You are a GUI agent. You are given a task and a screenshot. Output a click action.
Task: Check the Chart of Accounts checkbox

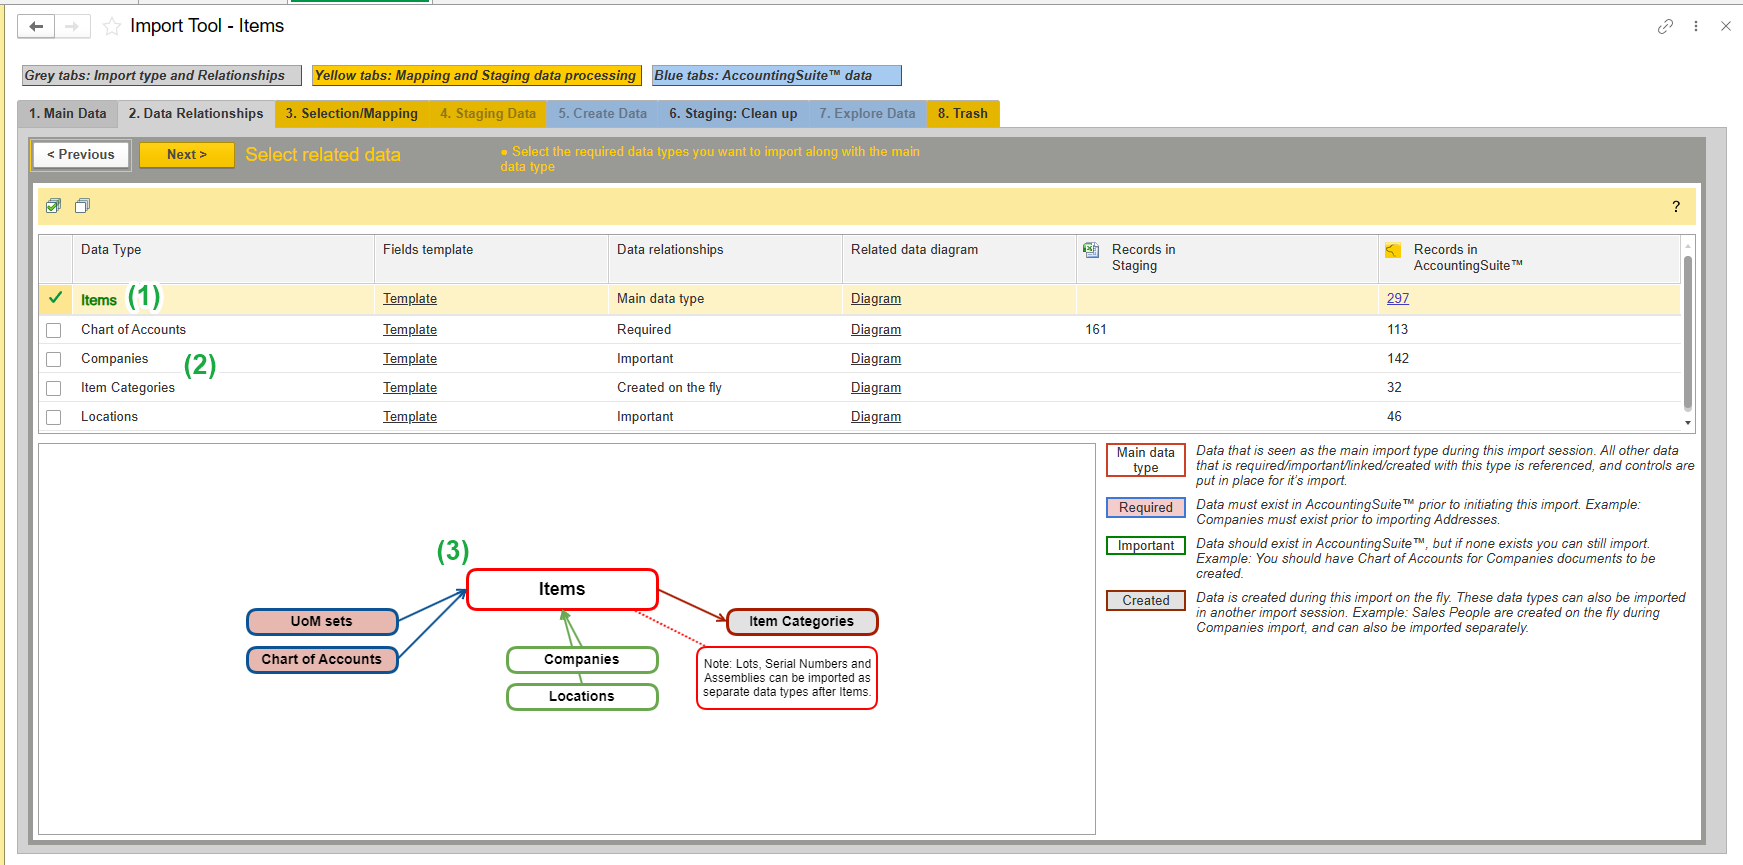(54, 330)
